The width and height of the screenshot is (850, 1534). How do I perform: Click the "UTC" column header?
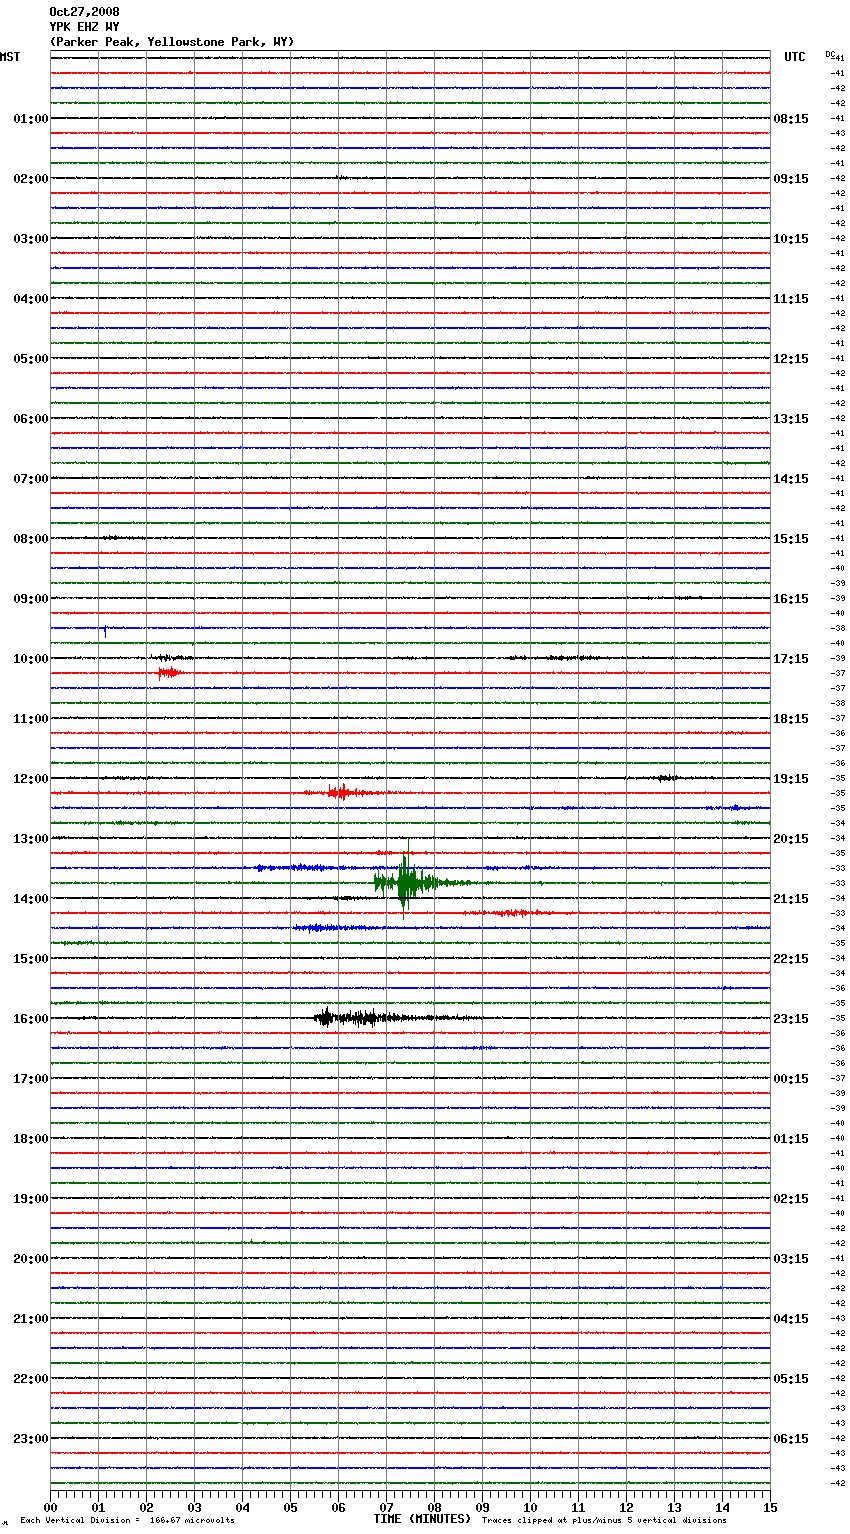coord(795,57)
